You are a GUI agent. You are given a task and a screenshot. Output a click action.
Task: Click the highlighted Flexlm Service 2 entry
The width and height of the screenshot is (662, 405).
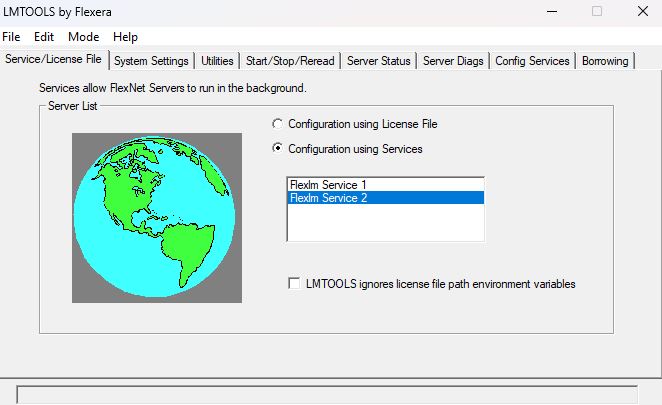[385, 198]
